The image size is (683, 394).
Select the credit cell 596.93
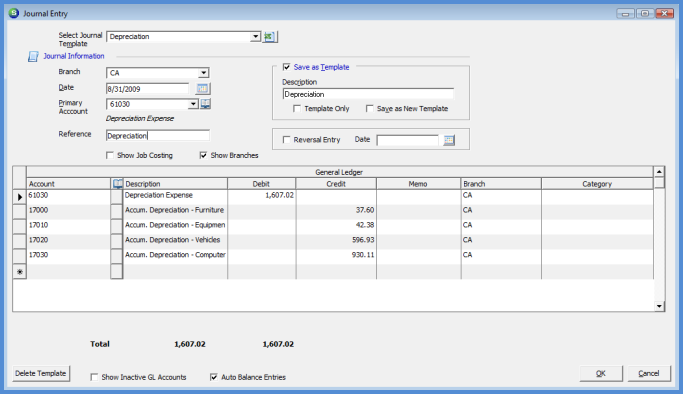point(336,242)
